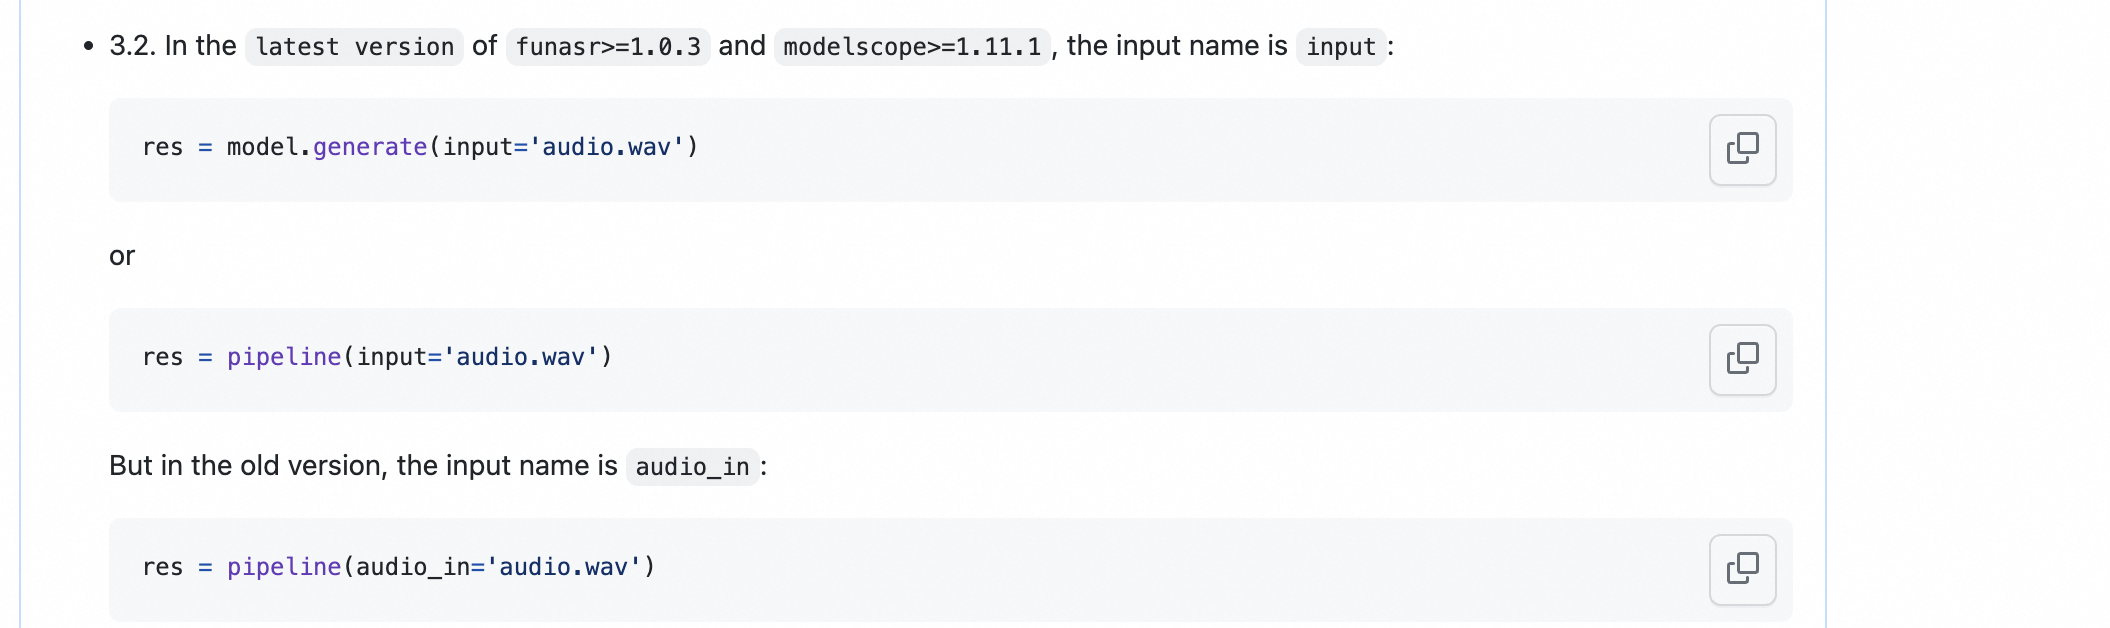Click the 'or' text between code blocks
Screen dimensions: 2110x628
pyautogui.click(x=122, y=257)
